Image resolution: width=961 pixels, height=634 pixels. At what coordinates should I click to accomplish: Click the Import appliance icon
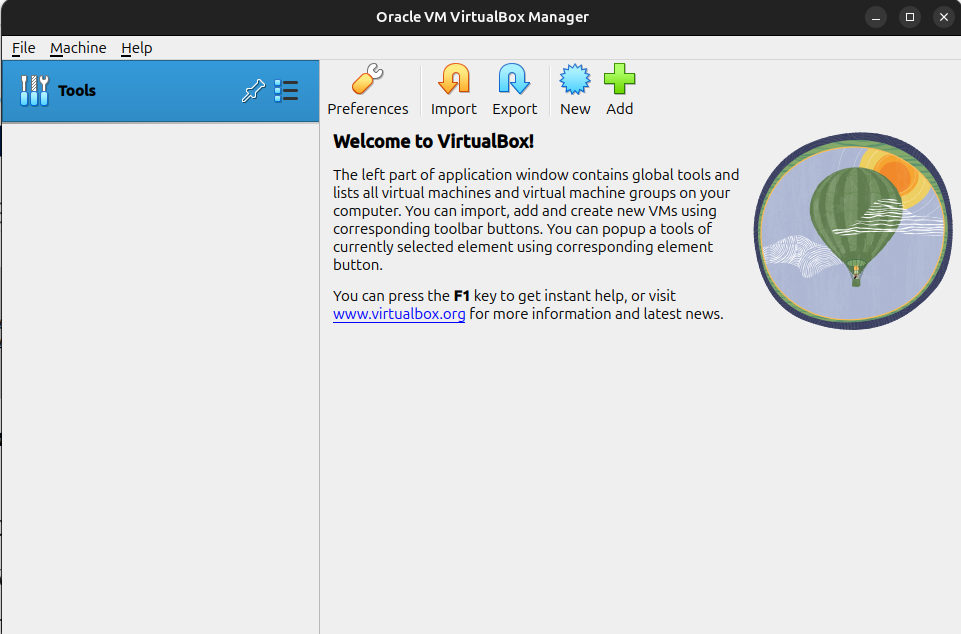coord(454,80)
